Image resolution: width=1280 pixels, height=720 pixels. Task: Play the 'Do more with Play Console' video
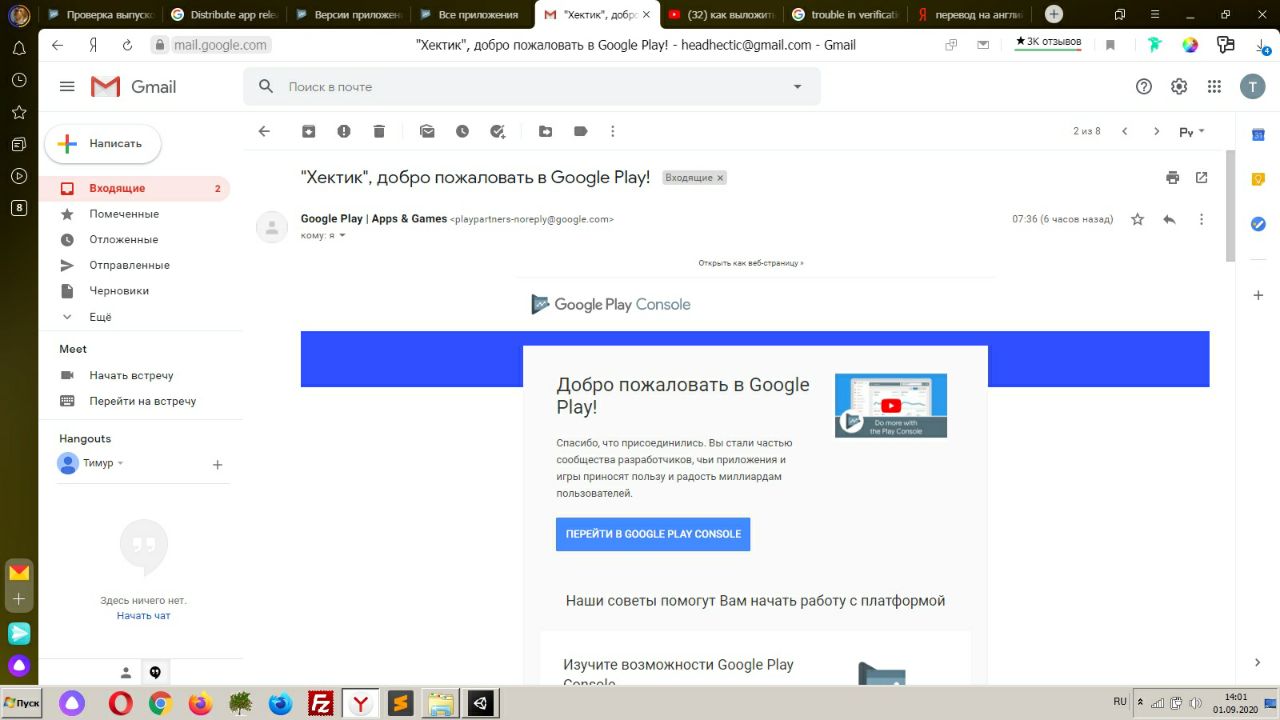891,405
